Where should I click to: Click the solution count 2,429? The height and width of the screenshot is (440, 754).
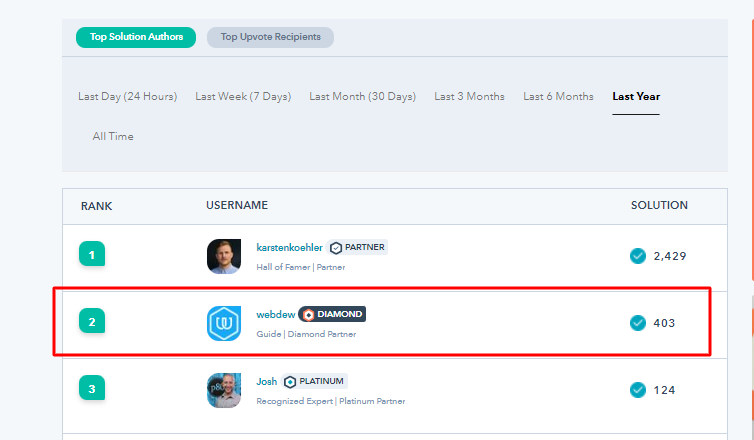[x=669, y=256]
